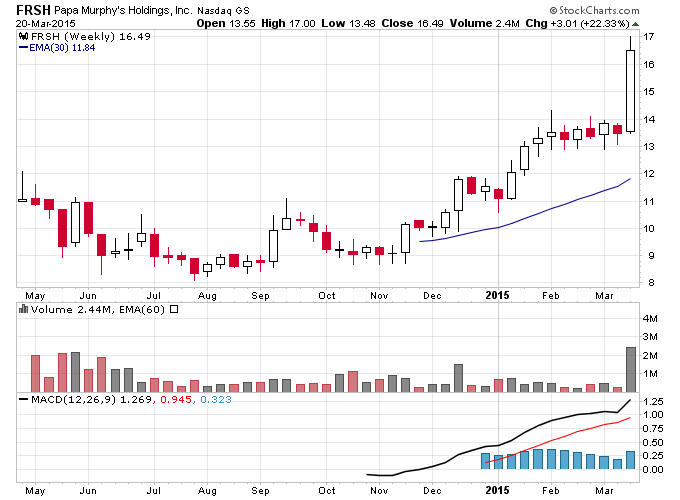The image size is (680, 500).
Task: Click the MACD(12,26,9) 1.269 label
Action: [91, 399]
